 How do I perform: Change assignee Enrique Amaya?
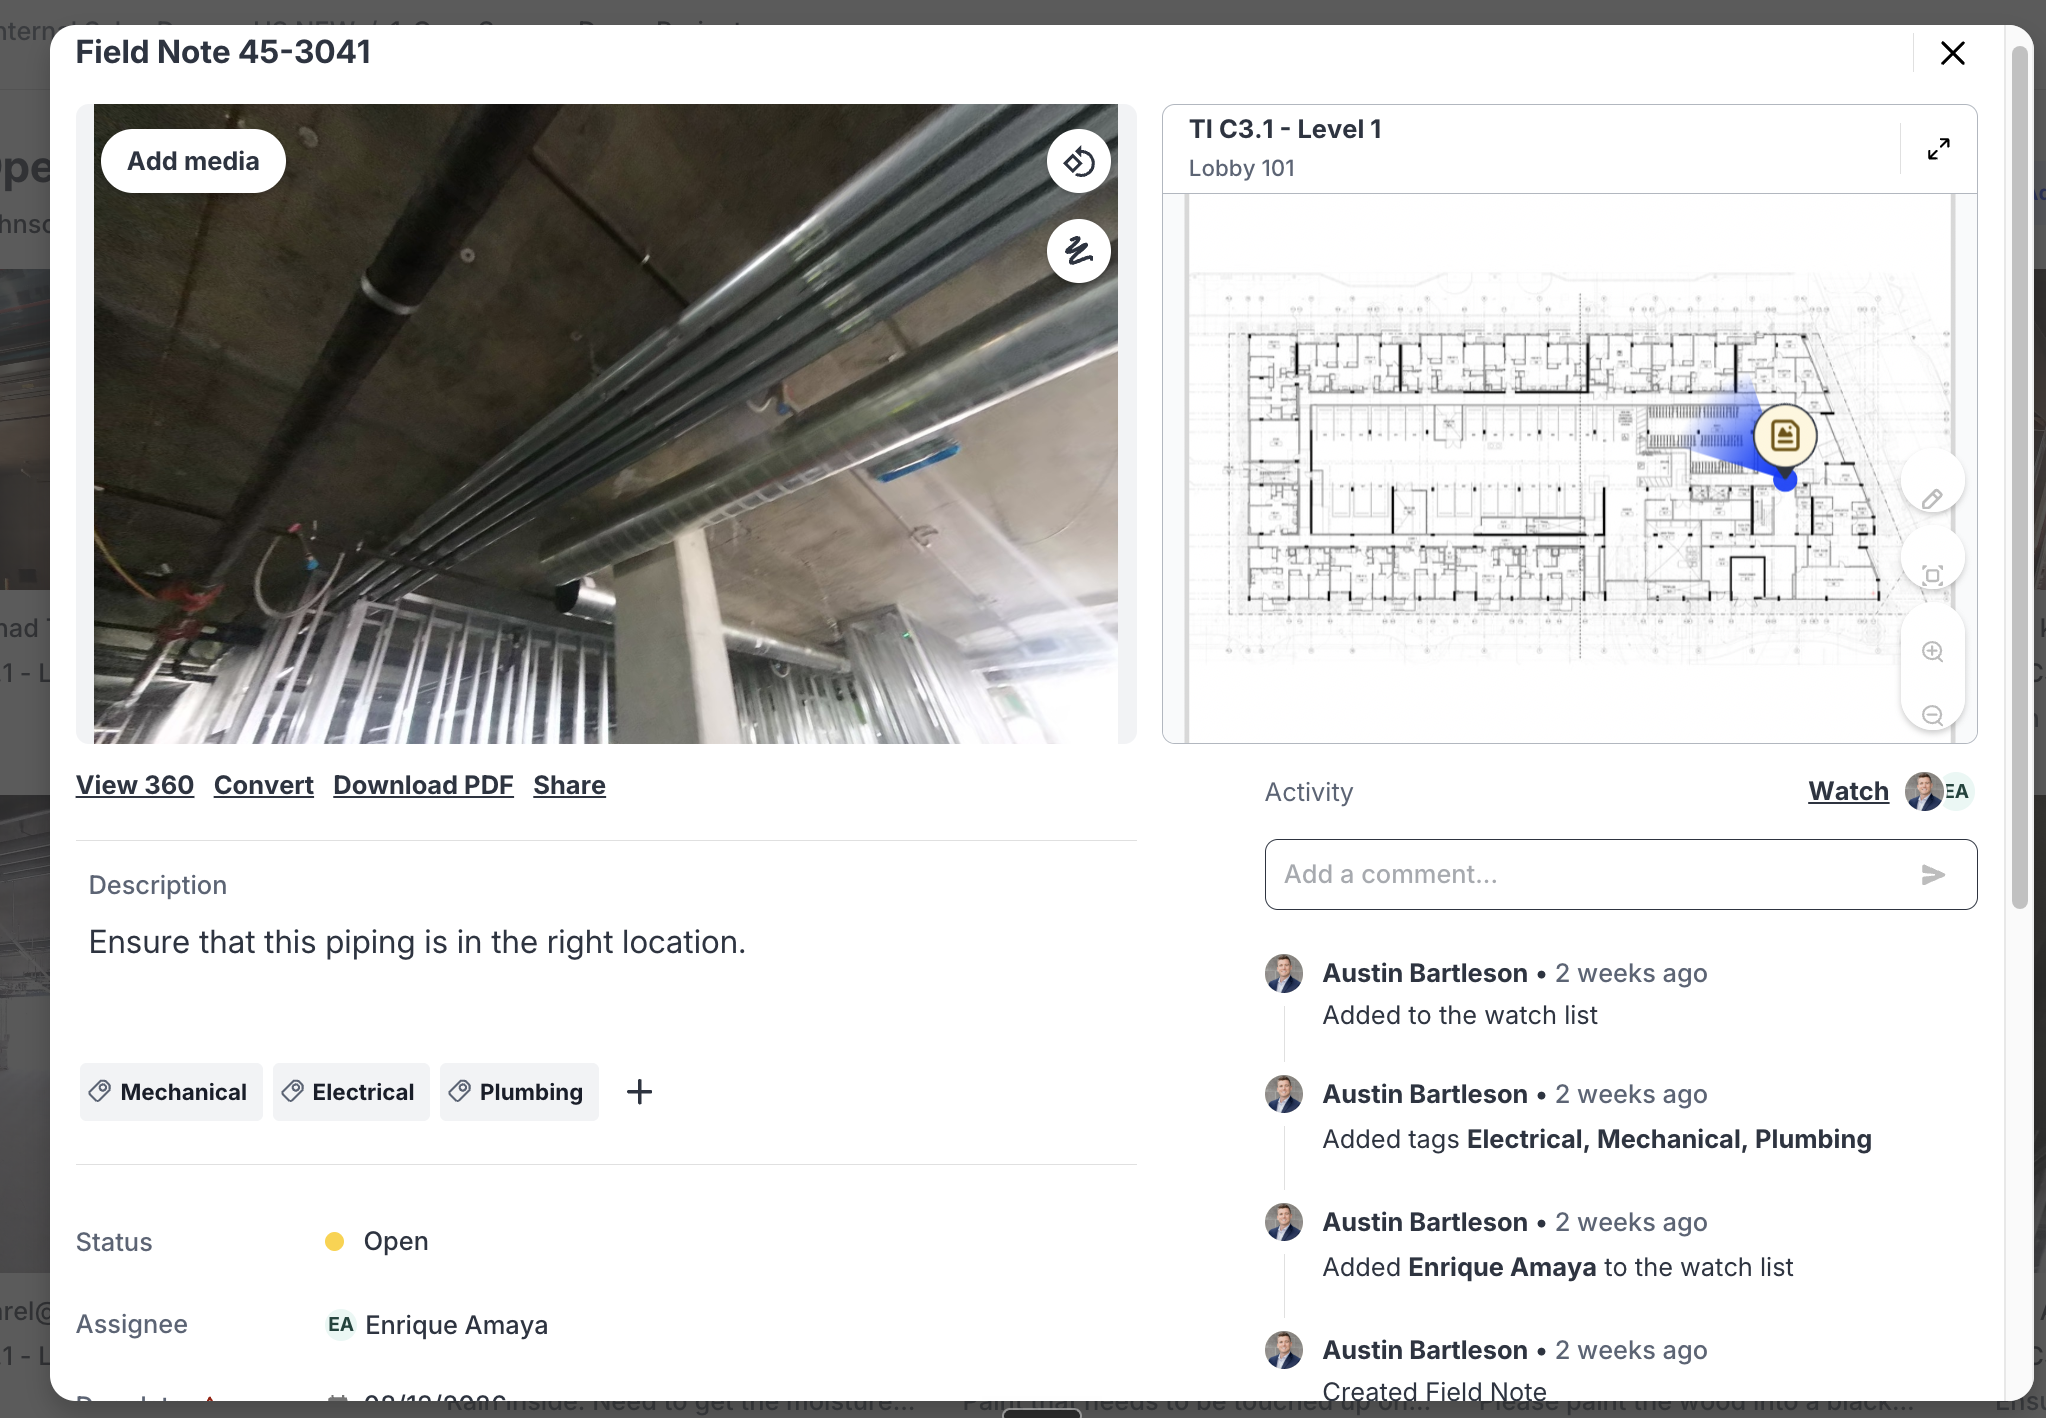click(437, 1325)
